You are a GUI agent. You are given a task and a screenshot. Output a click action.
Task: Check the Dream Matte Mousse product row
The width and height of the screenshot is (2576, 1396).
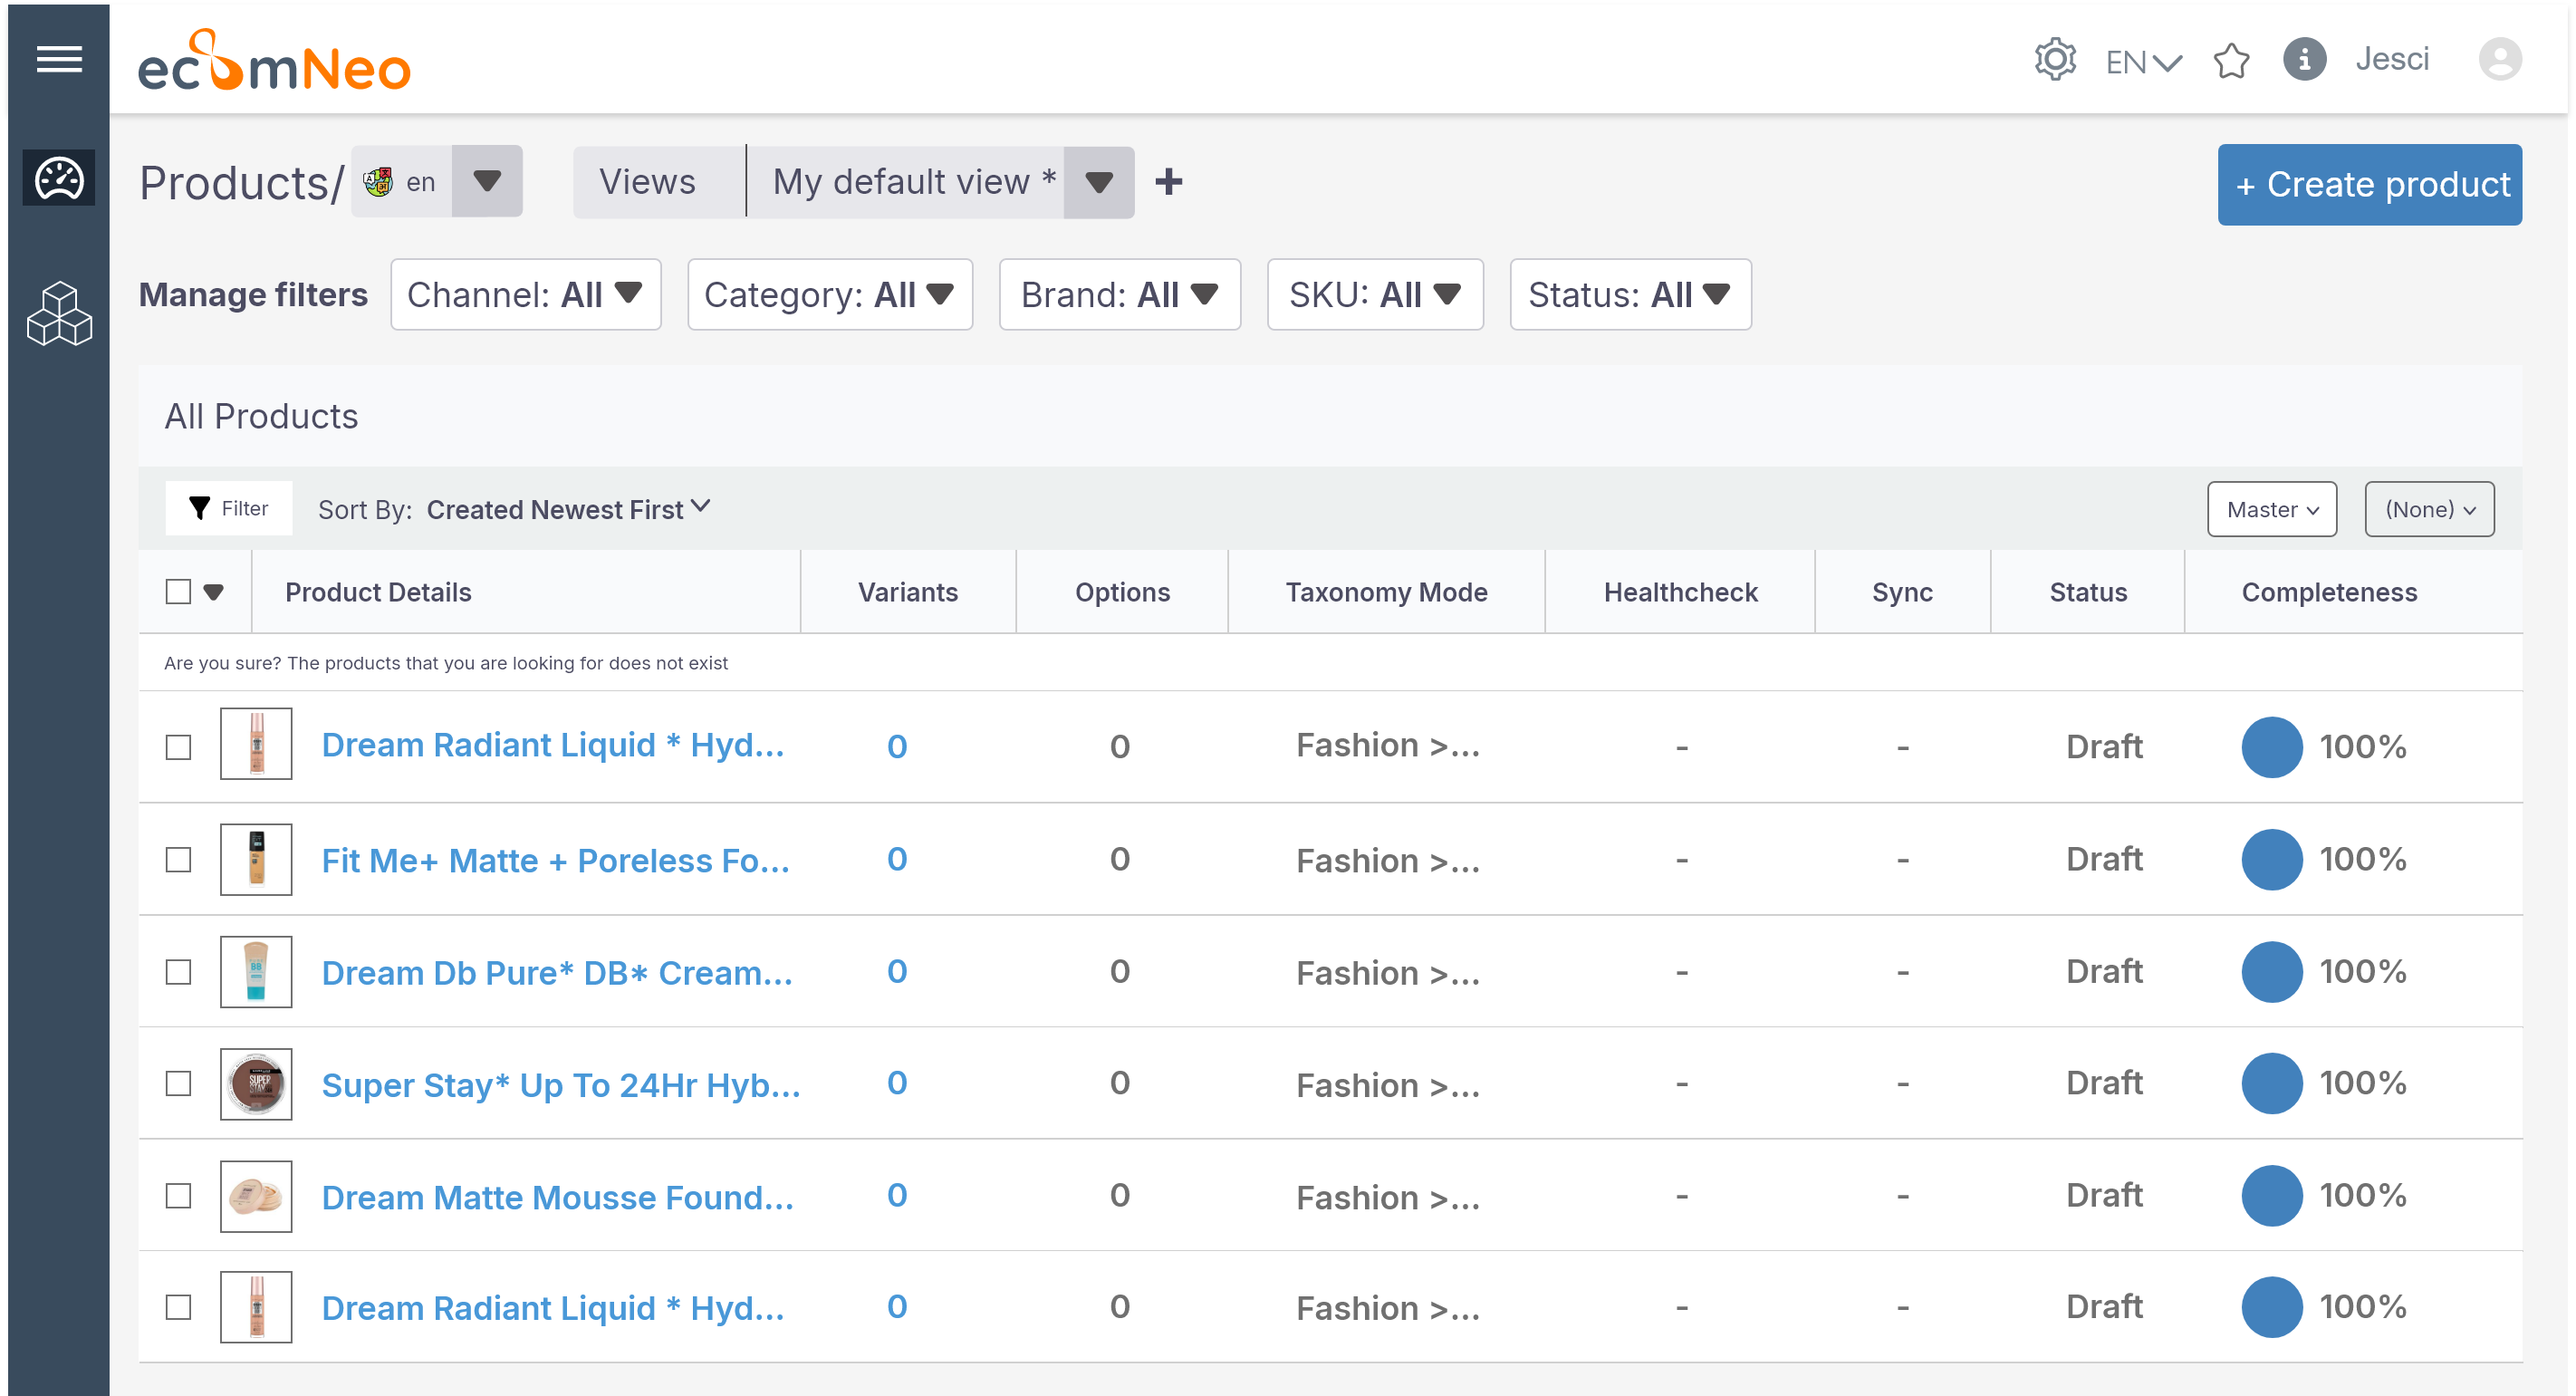(178, 1195)
